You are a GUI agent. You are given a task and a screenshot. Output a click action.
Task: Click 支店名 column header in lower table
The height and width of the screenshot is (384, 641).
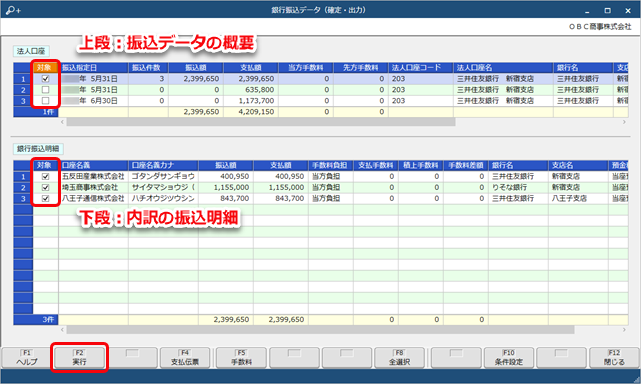pos(578,165)
